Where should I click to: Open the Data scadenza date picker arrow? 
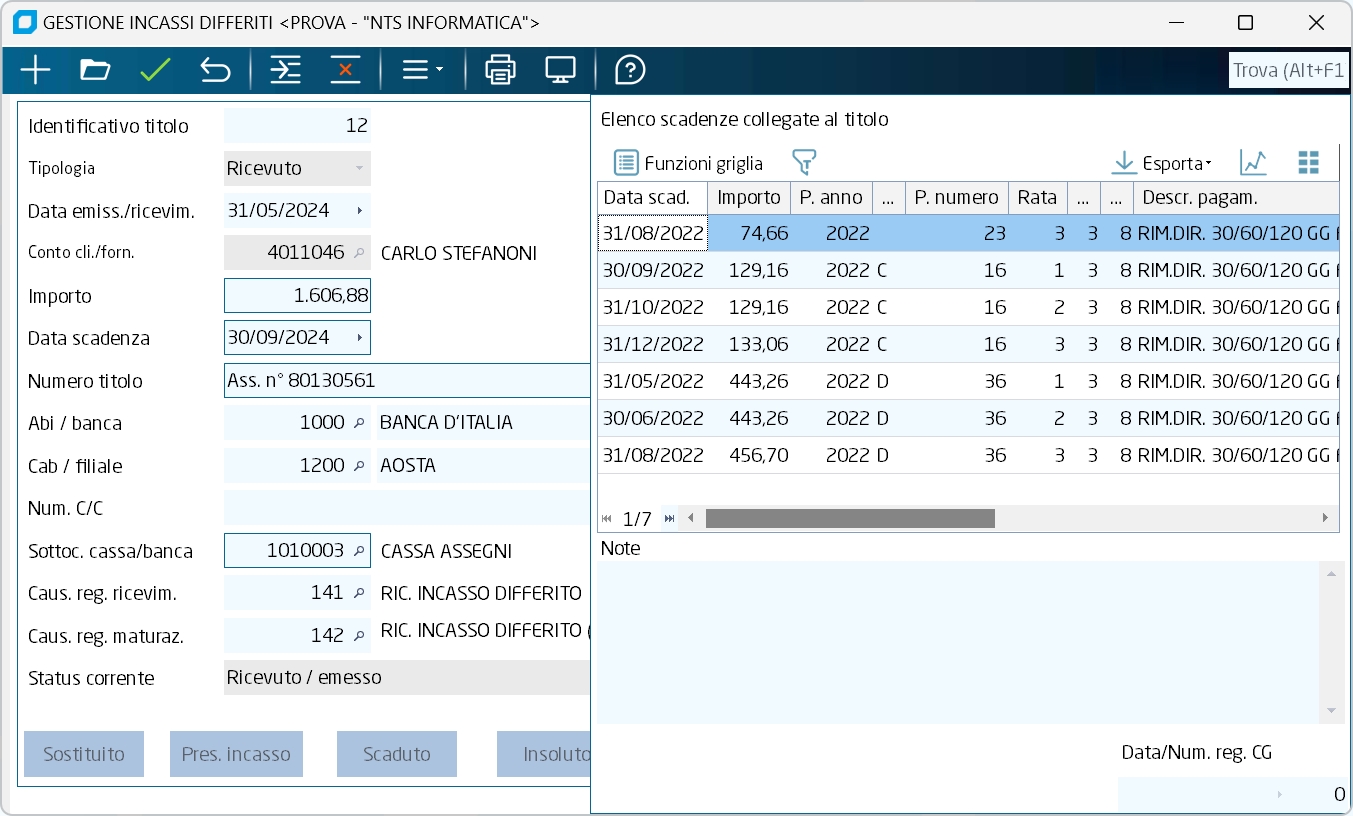(359, 338)
